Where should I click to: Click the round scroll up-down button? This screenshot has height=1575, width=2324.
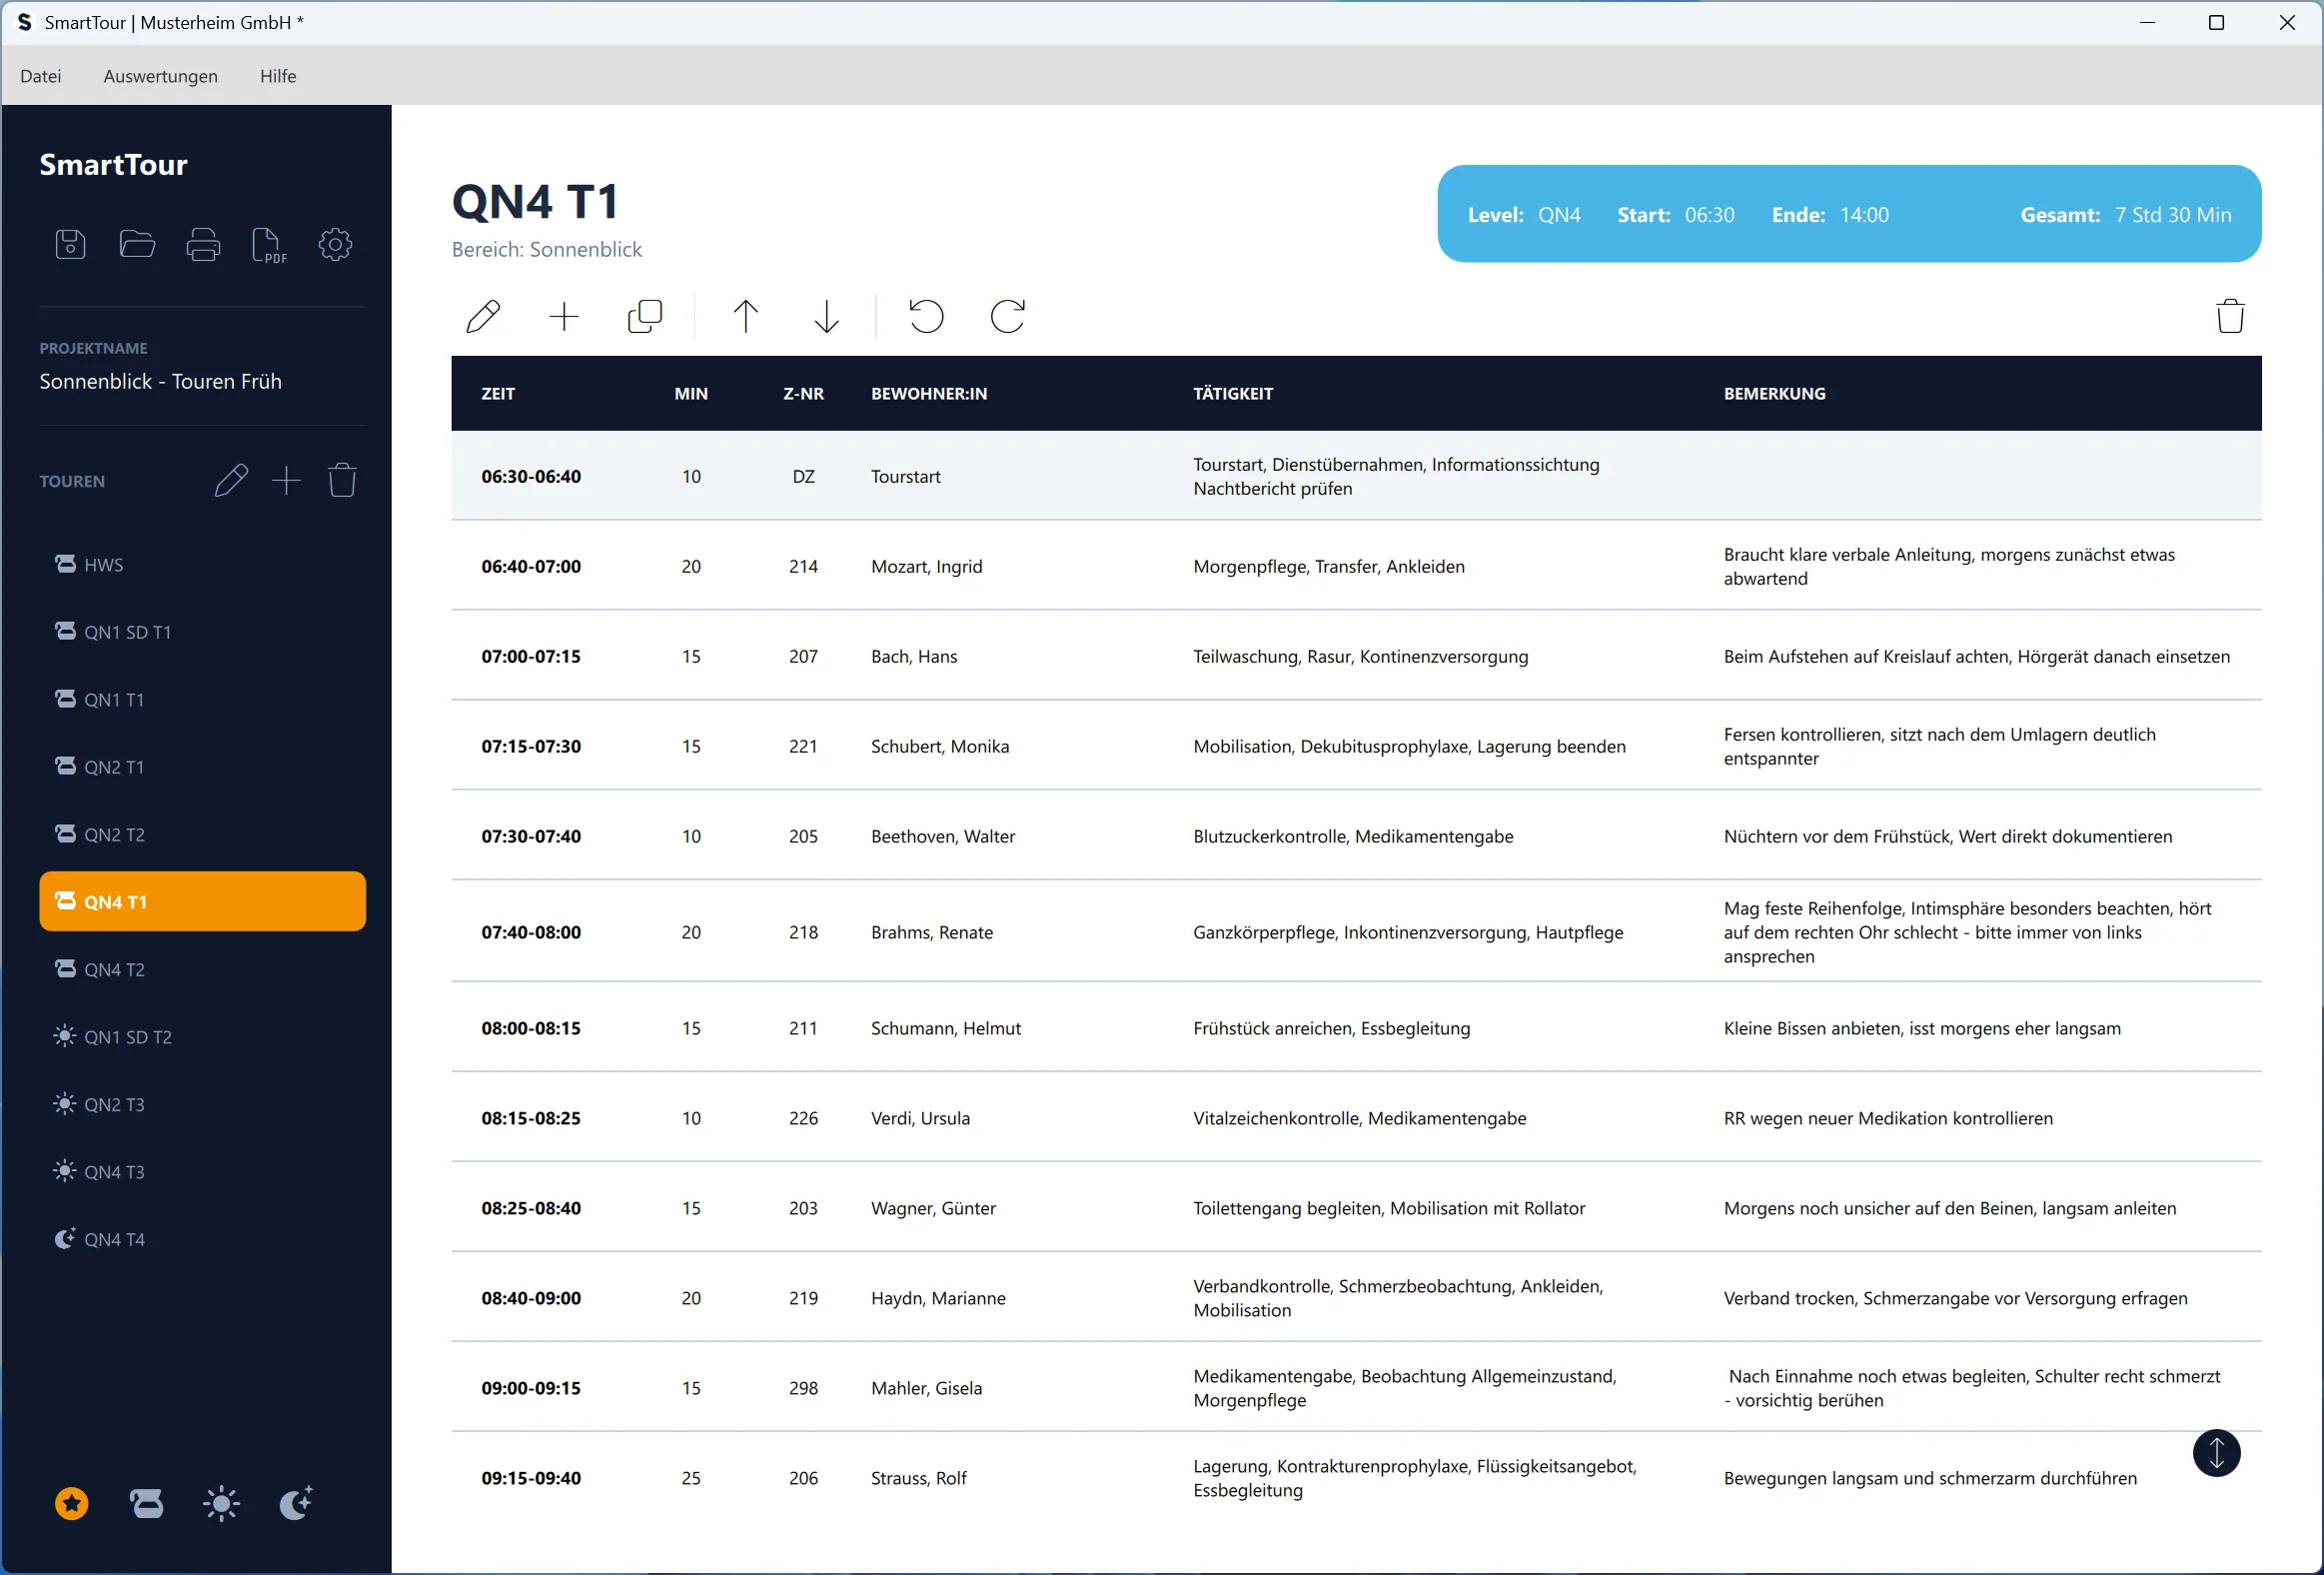click(x=2215, y=1453)
